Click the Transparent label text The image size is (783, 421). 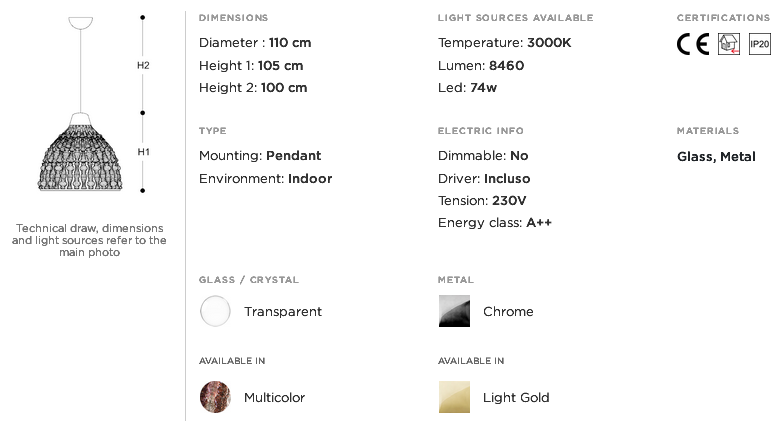pos(283,312)
